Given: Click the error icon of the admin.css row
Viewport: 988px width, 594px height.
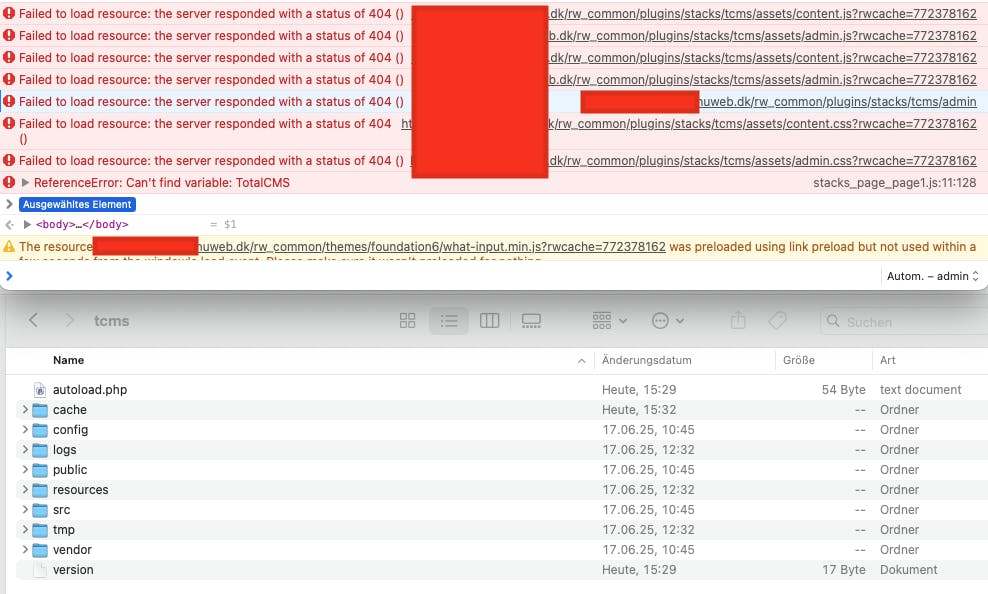Looking at the screenshot, I should tap(9, 161).
